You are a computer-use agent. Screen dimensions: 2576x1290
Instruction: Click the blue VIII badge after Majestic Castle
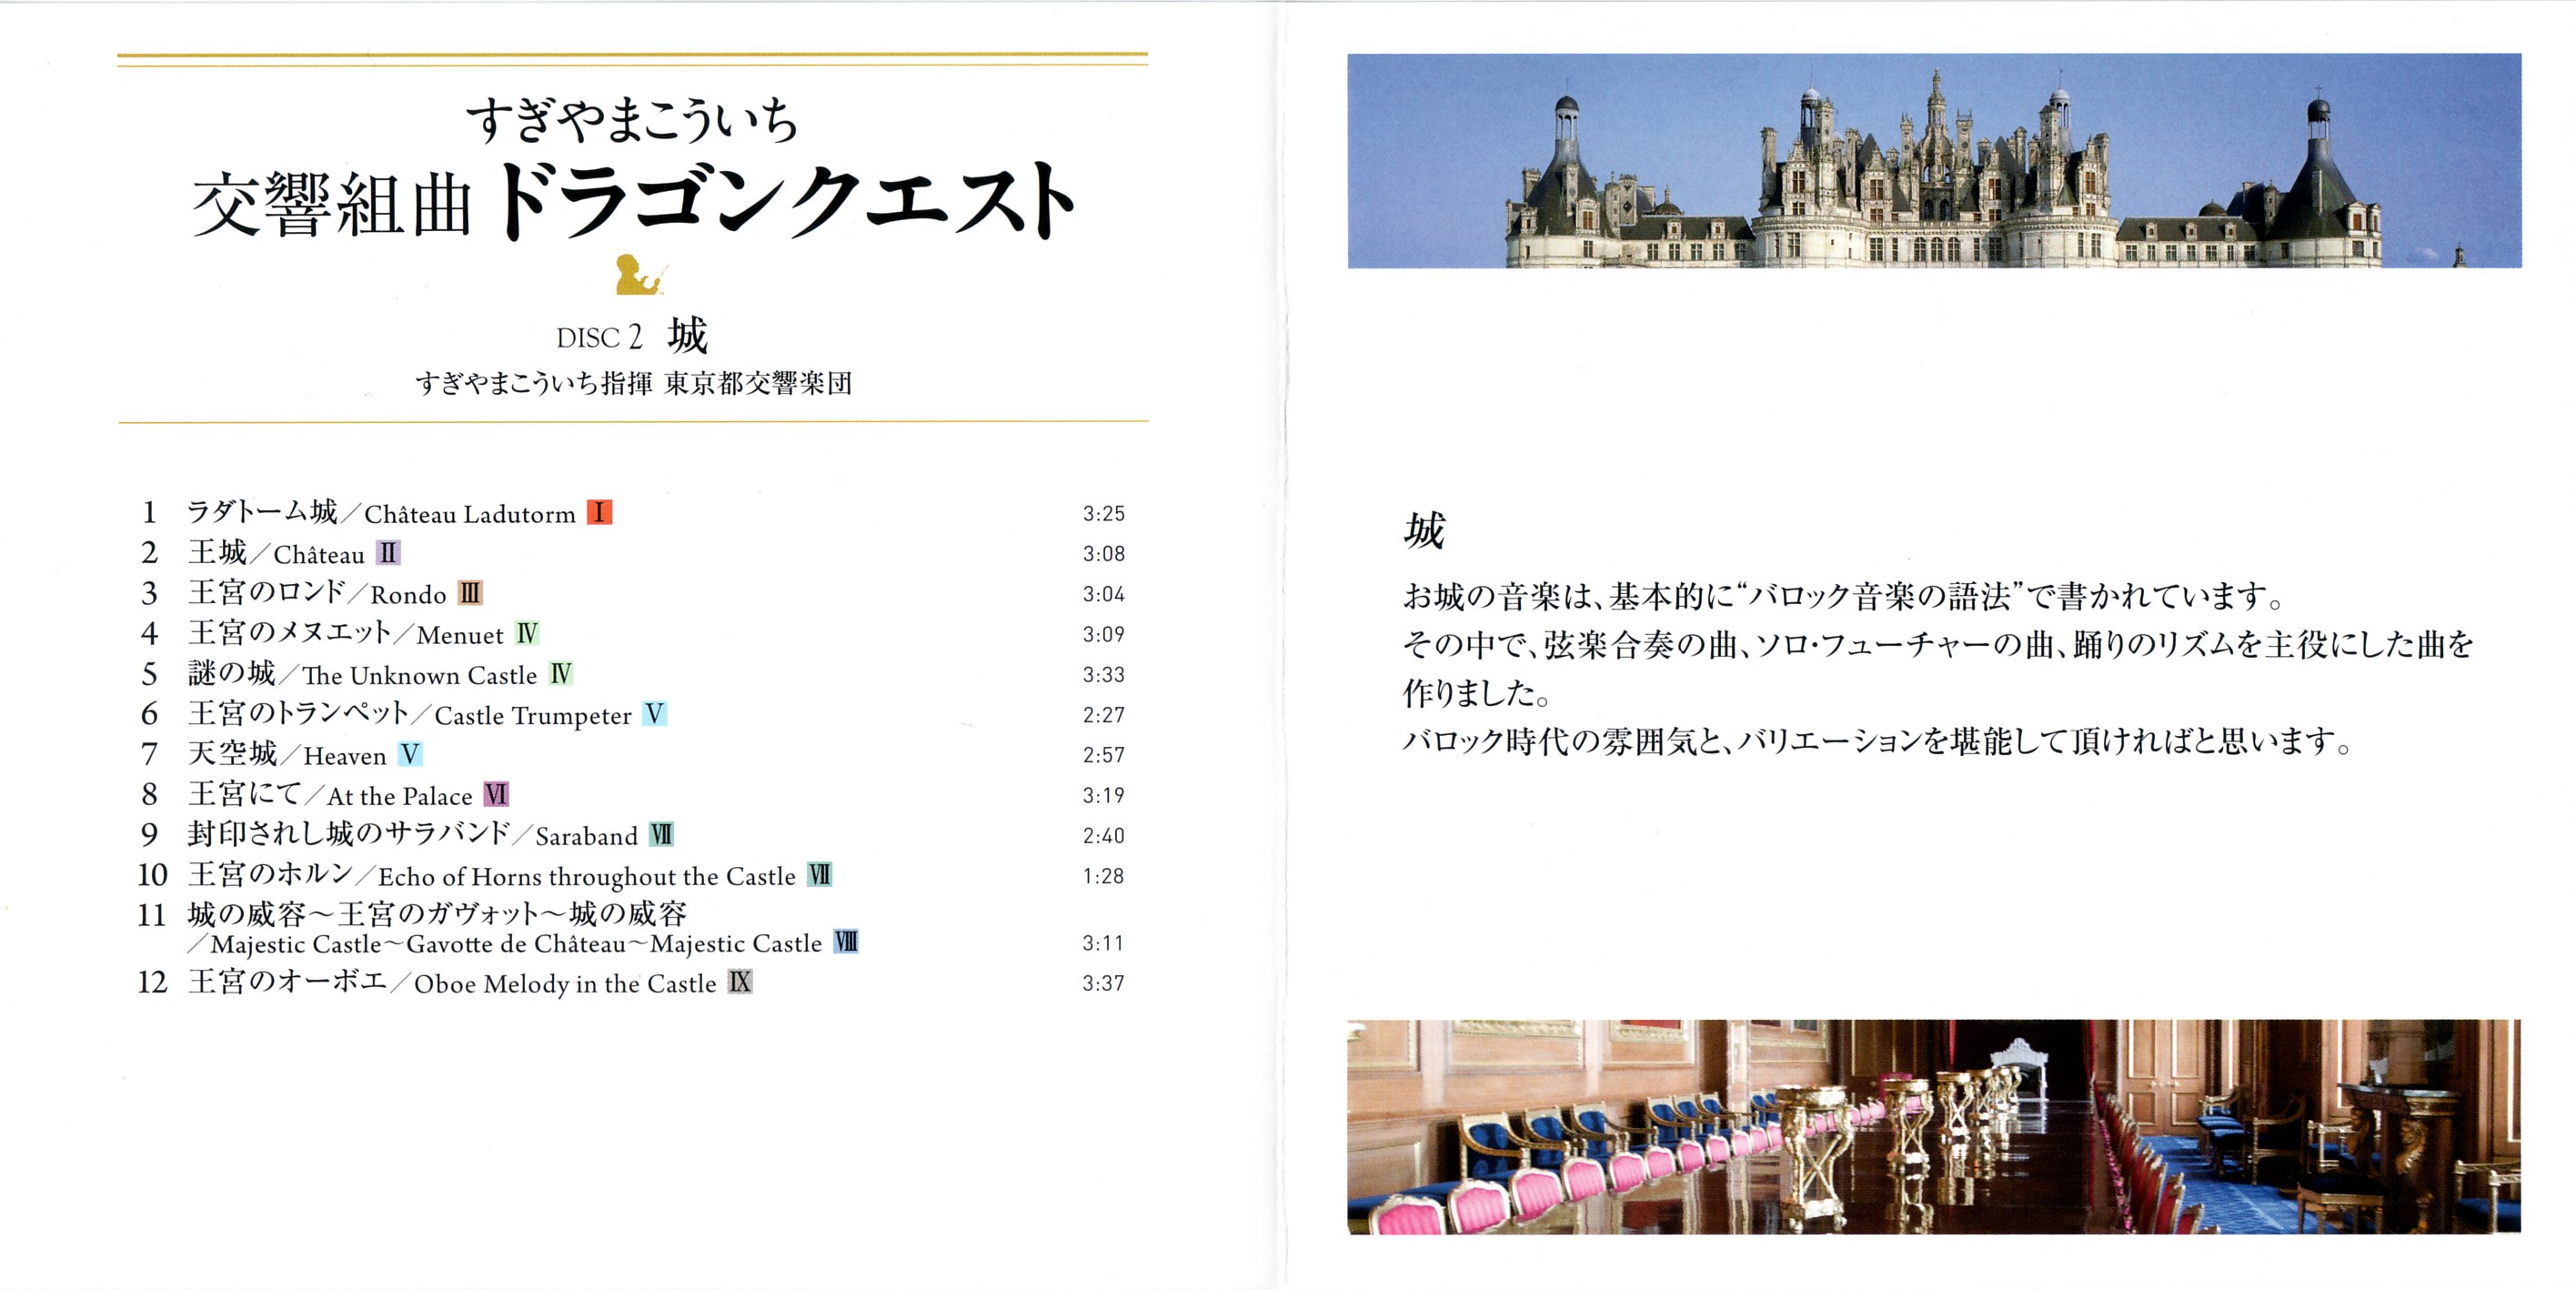846,942
